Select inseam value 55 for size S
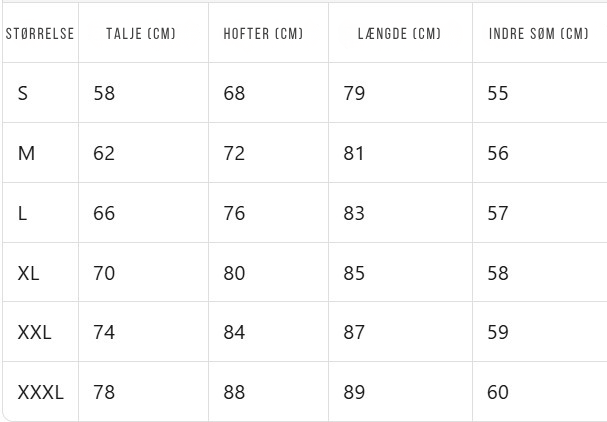Screen dimensions: 607x422 pyautogui.click(x=498, y=93)
